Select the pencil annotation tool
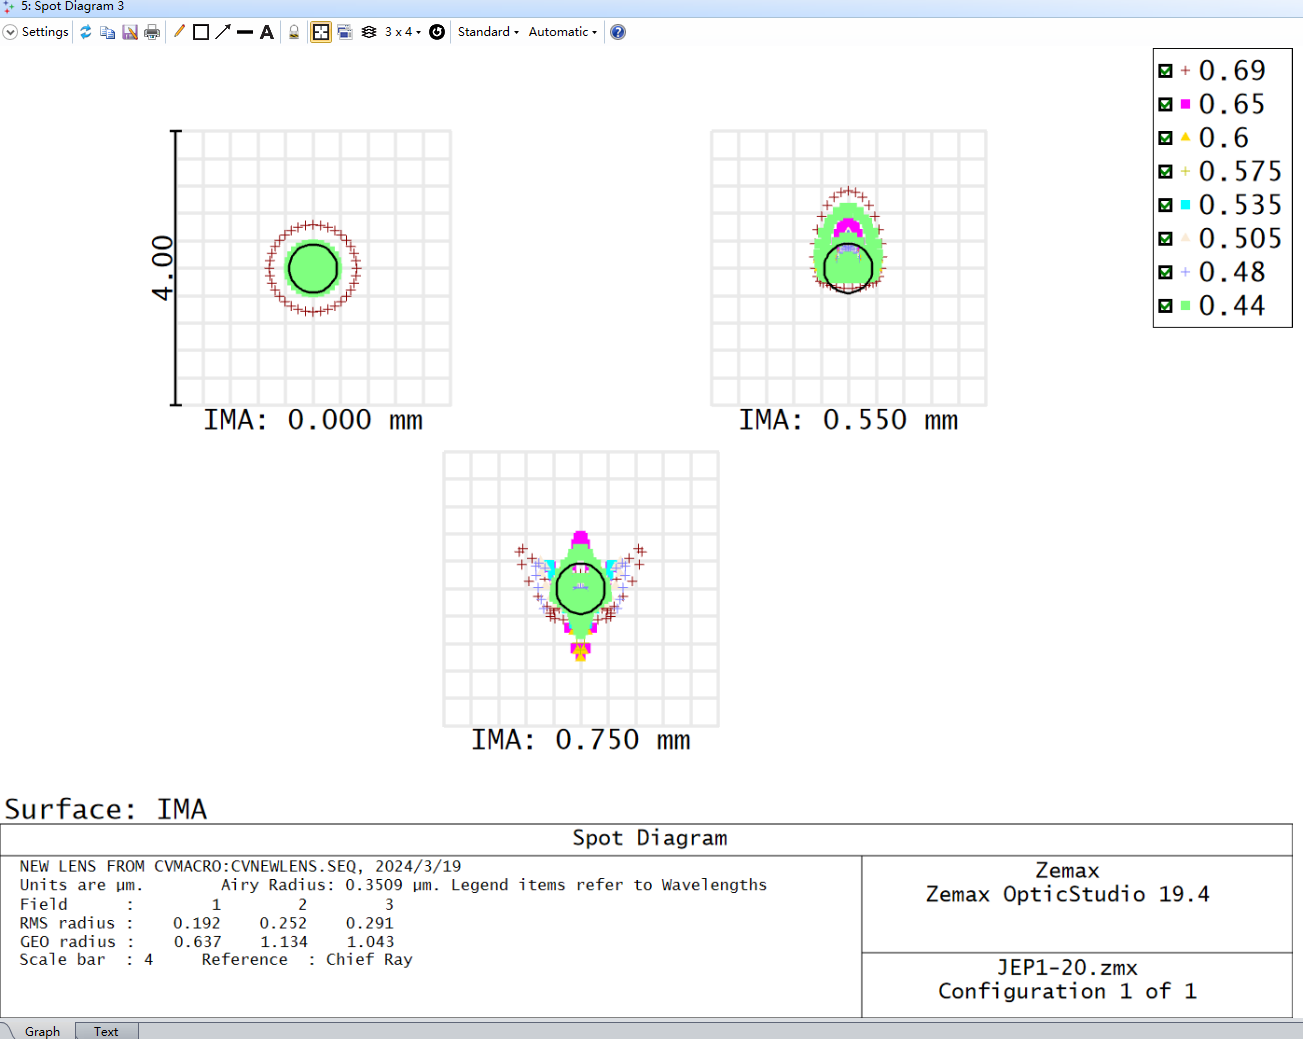 [179, 32]
